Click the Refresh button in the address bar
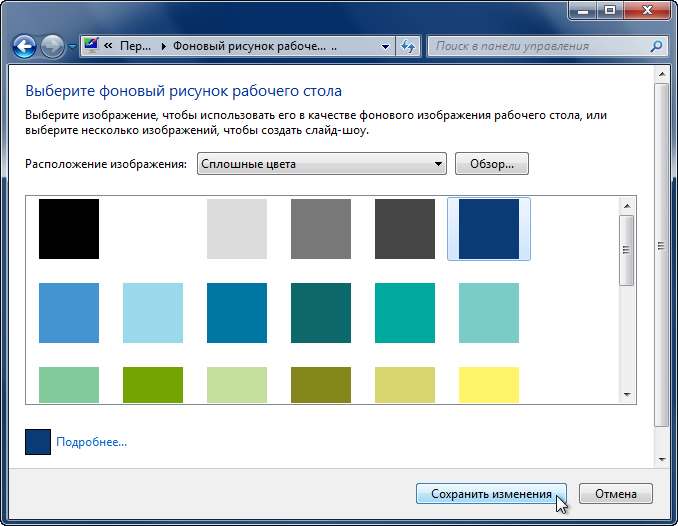Viewport: 678px width, 526px height. click(x=408, y=46)
